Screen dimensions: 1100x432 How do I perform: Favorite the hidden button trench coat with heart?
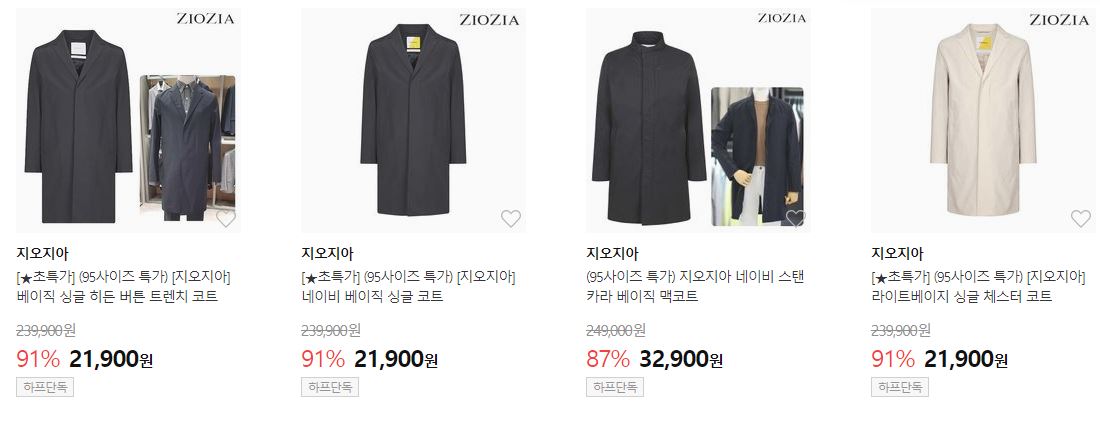226,218
